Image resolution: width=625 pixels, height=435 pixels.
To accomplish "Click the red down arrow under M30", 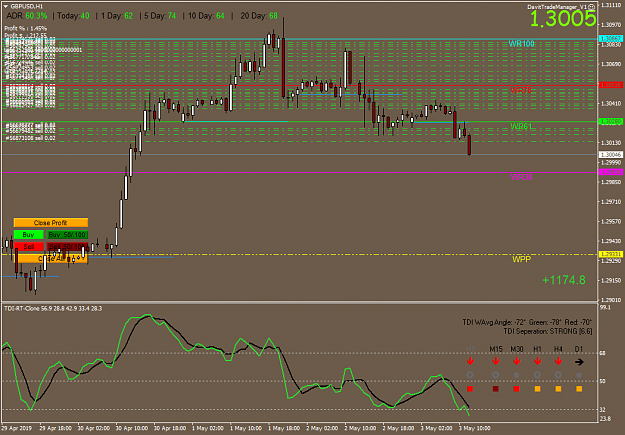I will point(517,361).
